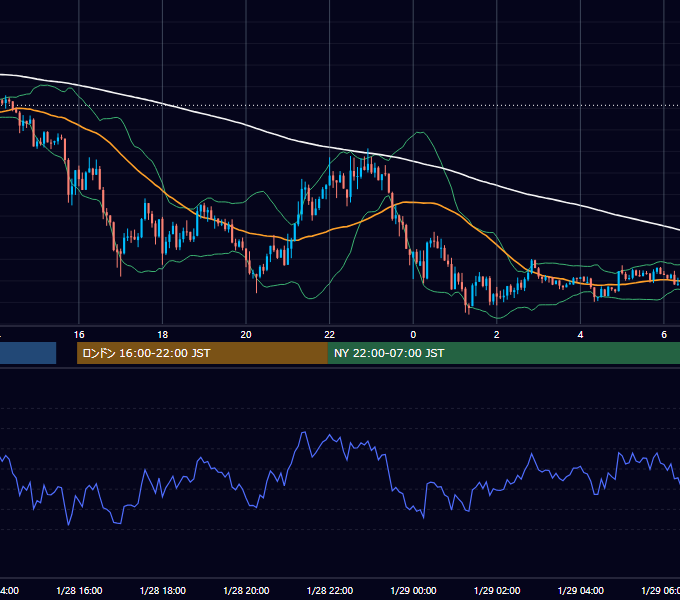
Task: Click the "22" hour label on upper axis
Action: click(330, 335)
